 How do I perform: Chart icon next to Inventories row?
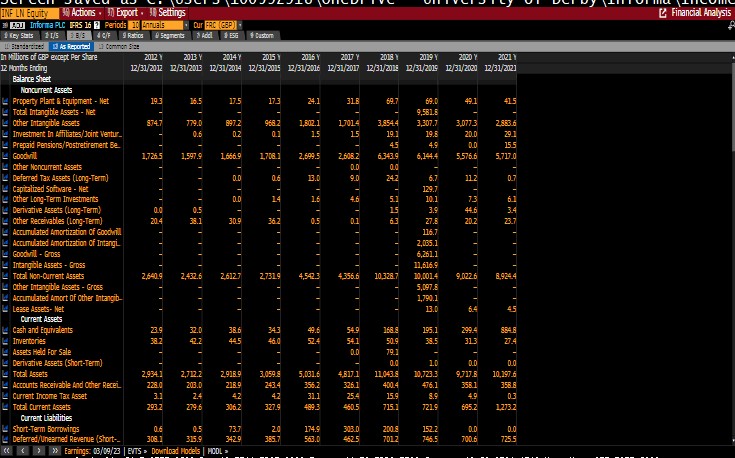[5, 341]
